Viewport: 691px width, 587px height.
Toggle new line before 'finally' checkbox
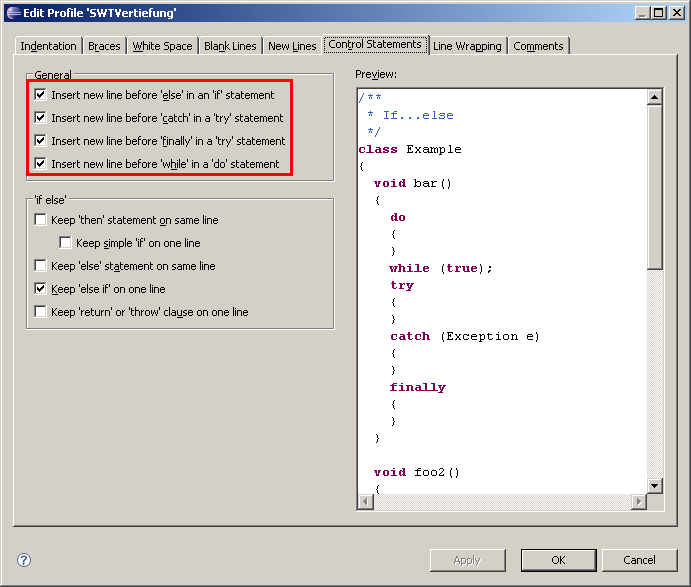[41, 141]
